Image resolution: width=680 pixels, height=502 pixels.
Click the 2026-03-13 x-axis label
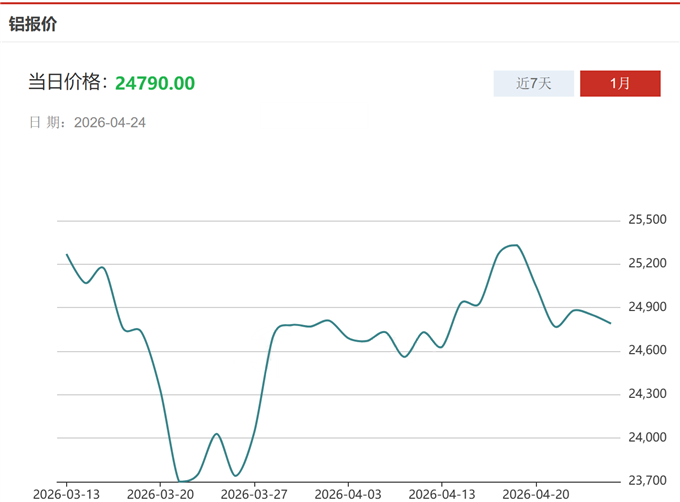66,494
